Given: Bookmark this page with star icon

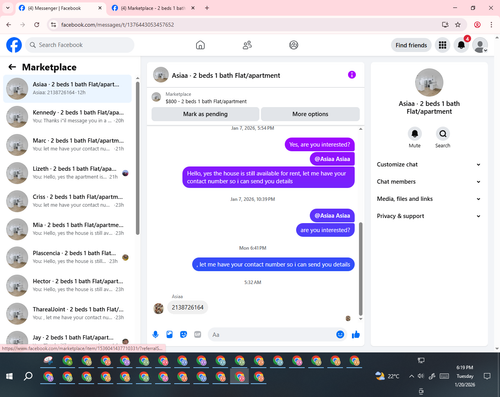Looking at the screenshot, I should [x=458, y=25].
